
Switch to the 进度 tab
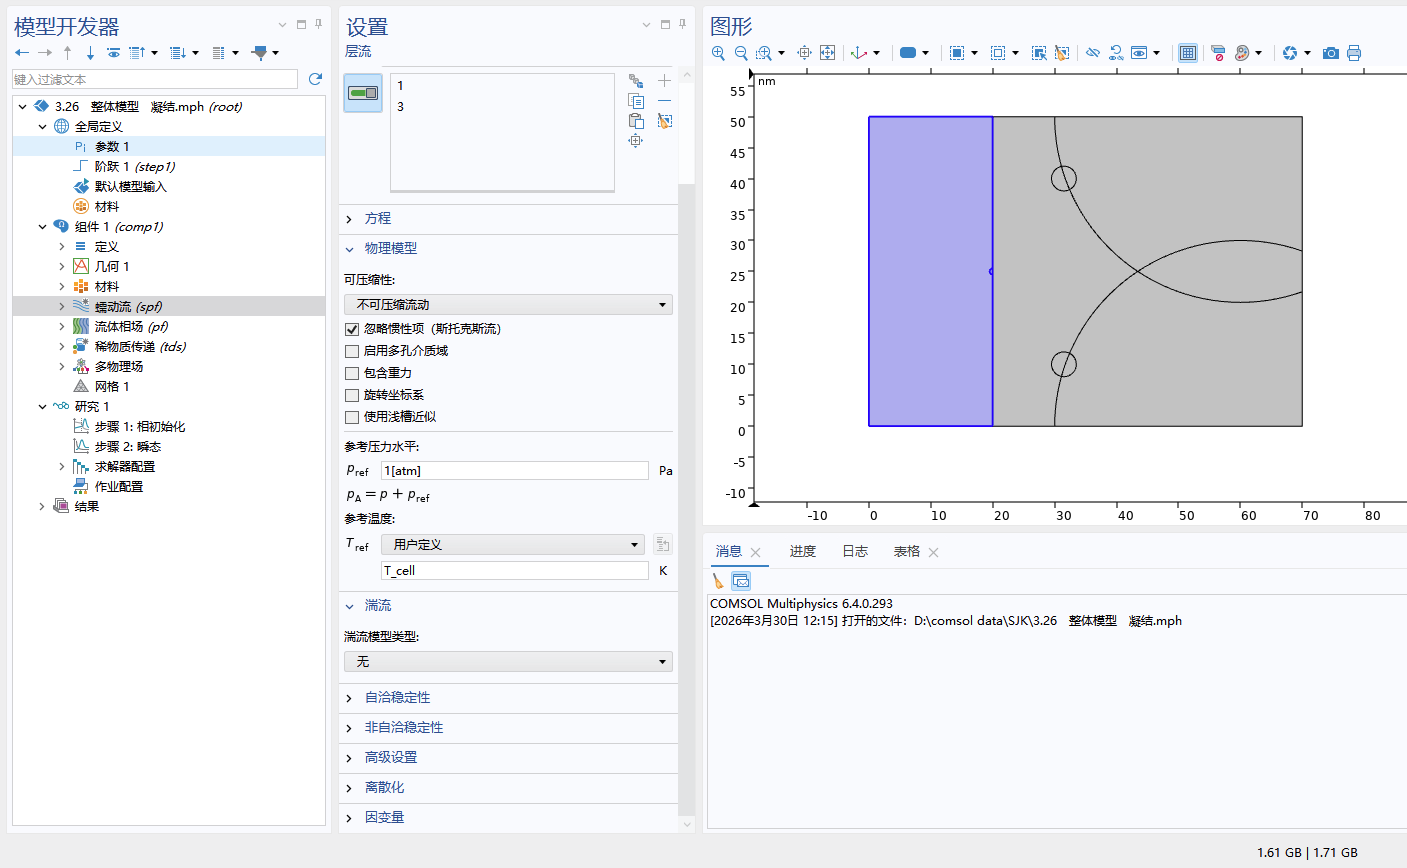pyautogui.click(x=802, y=551)
